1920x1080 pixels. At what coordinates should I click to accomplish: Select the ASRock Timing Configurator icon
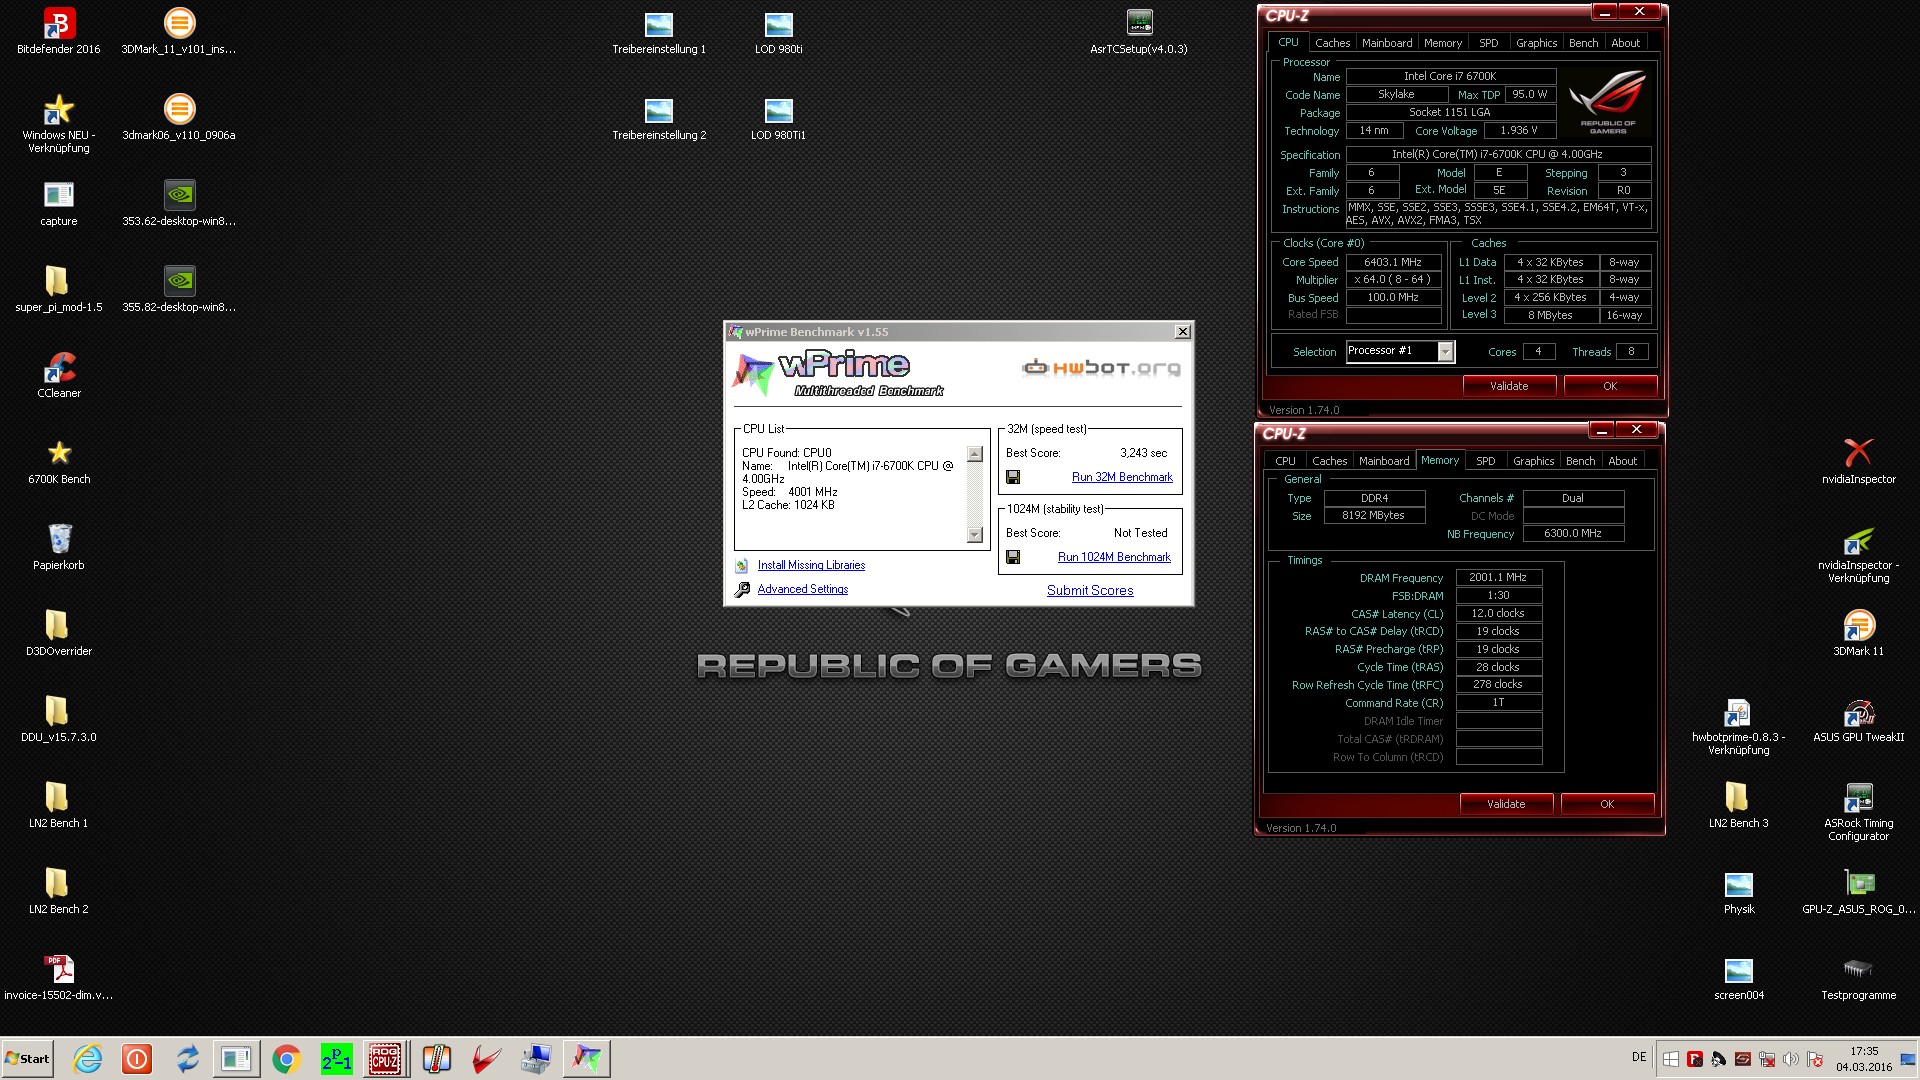1858,810
